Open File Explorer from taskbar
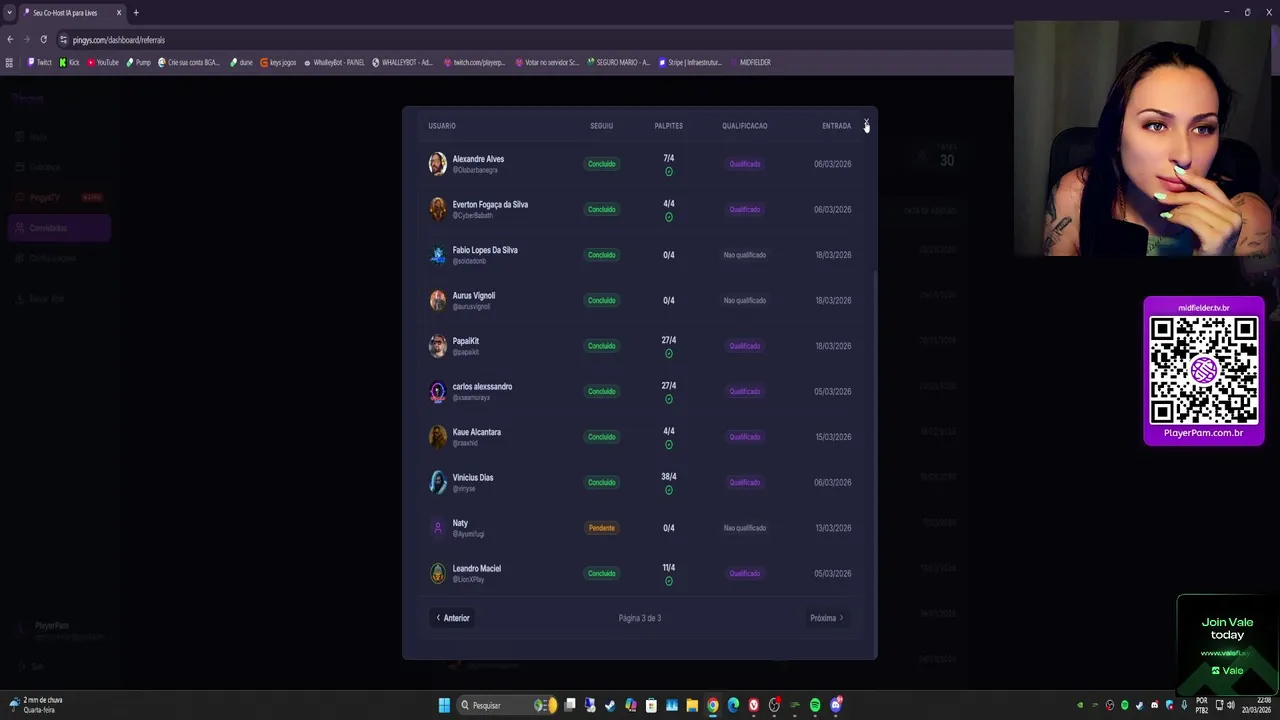Screen dimensions: 1280x720 click(692, 705)
